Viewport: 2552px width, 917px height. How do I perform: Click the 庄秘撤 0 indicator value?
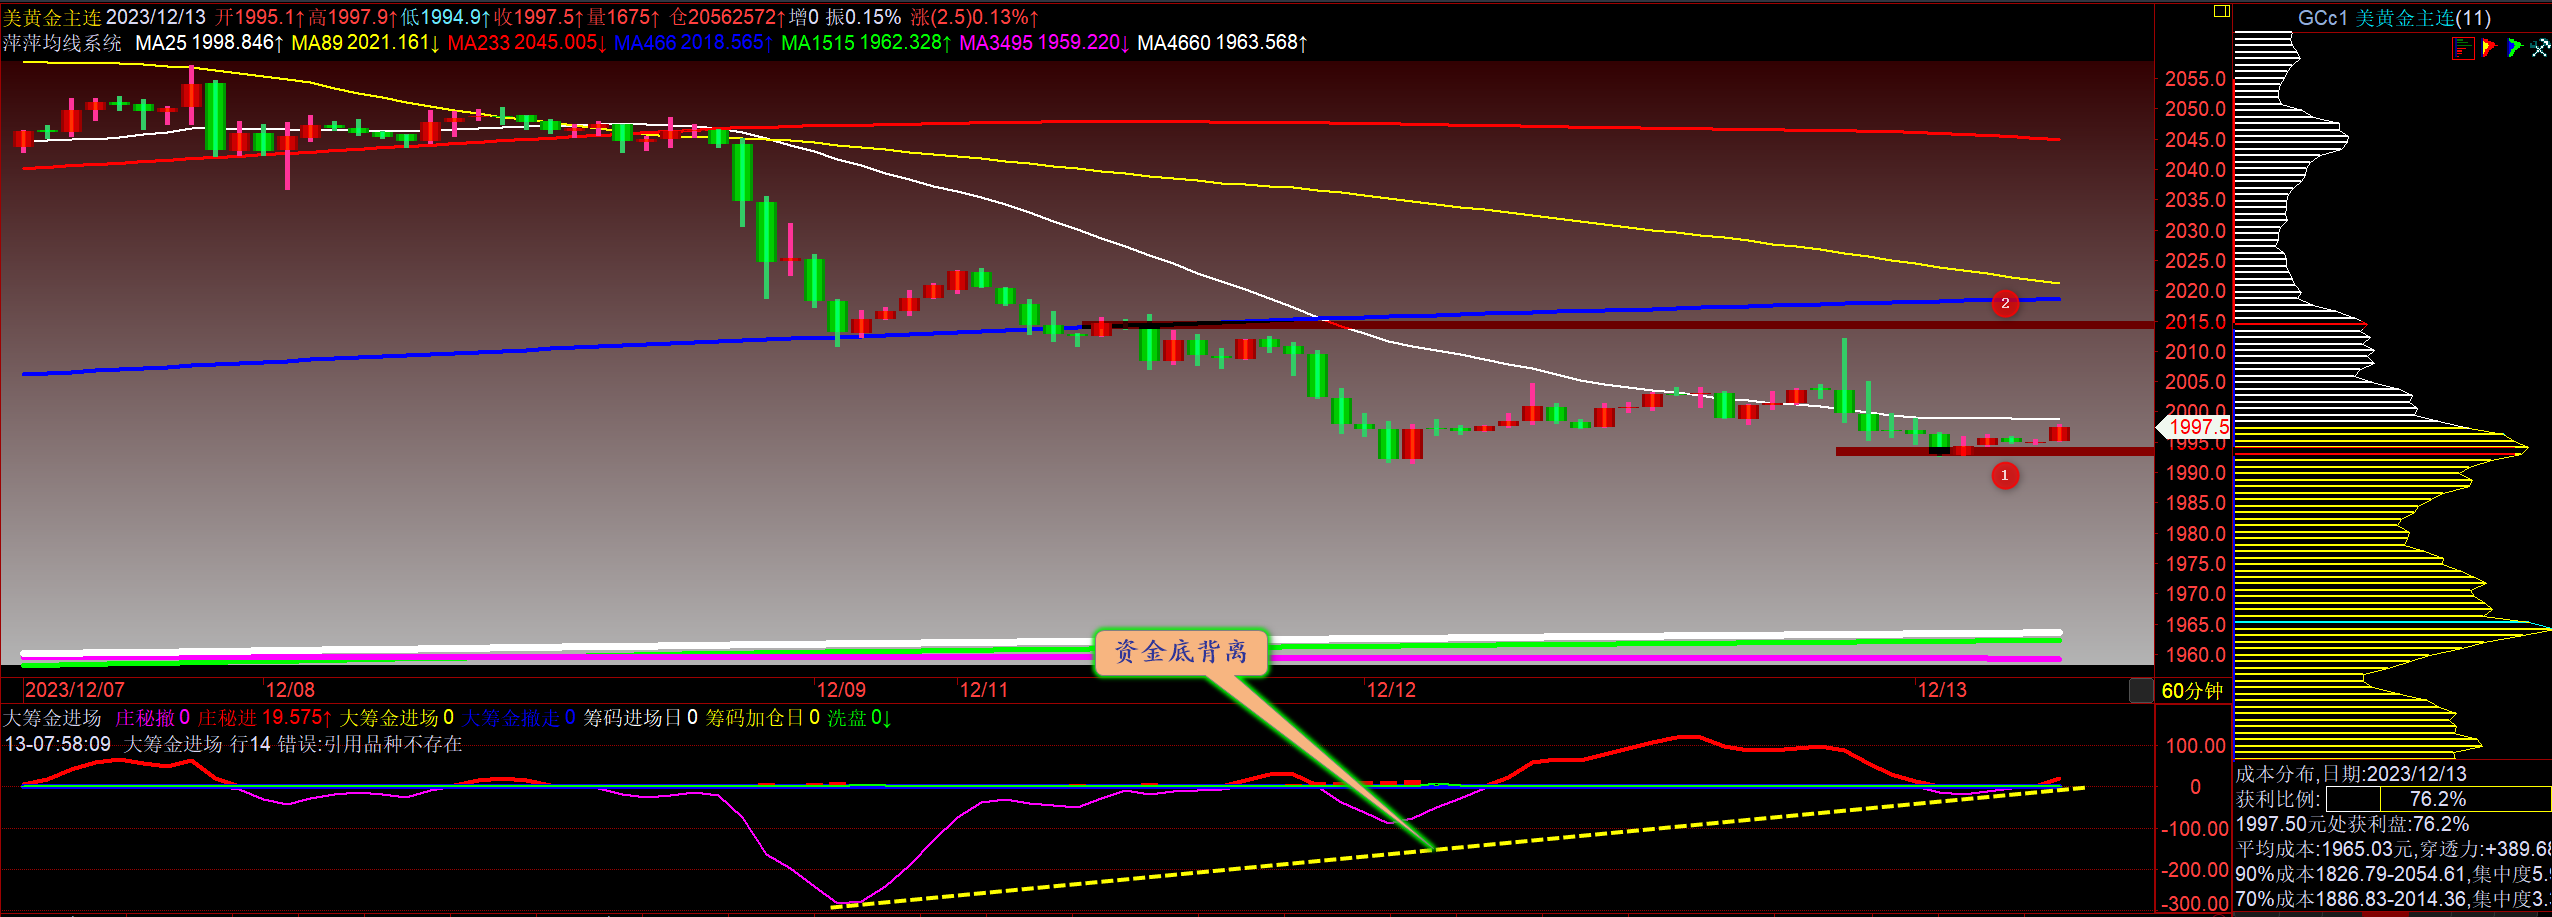point(152,718)
